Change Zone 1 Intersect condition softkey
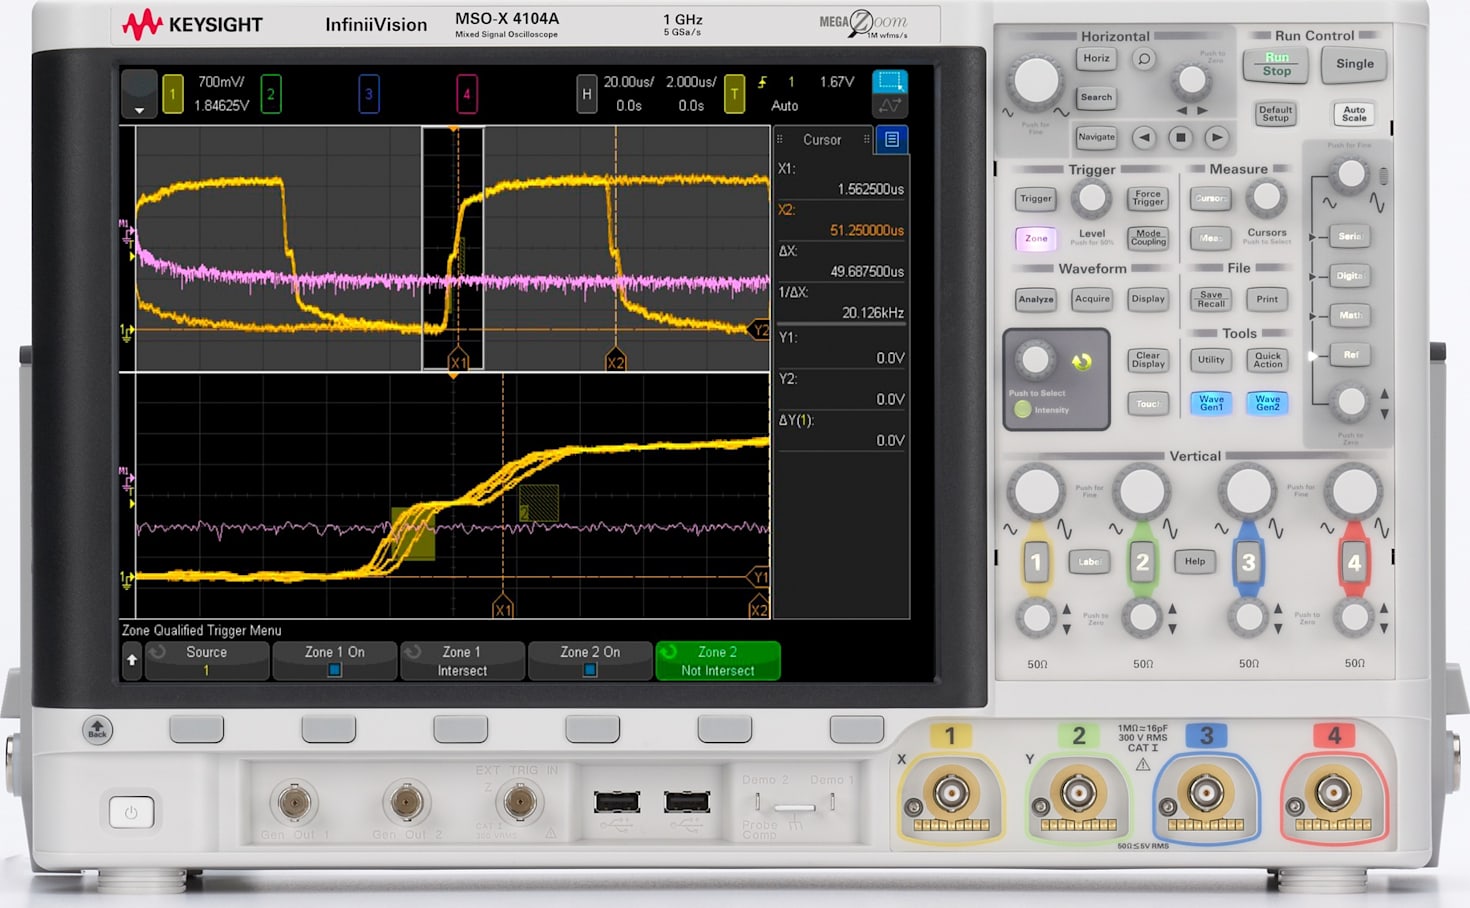The height and width of the screenshot is (908, 1470). pyautogui.click(x=462, y=660)
